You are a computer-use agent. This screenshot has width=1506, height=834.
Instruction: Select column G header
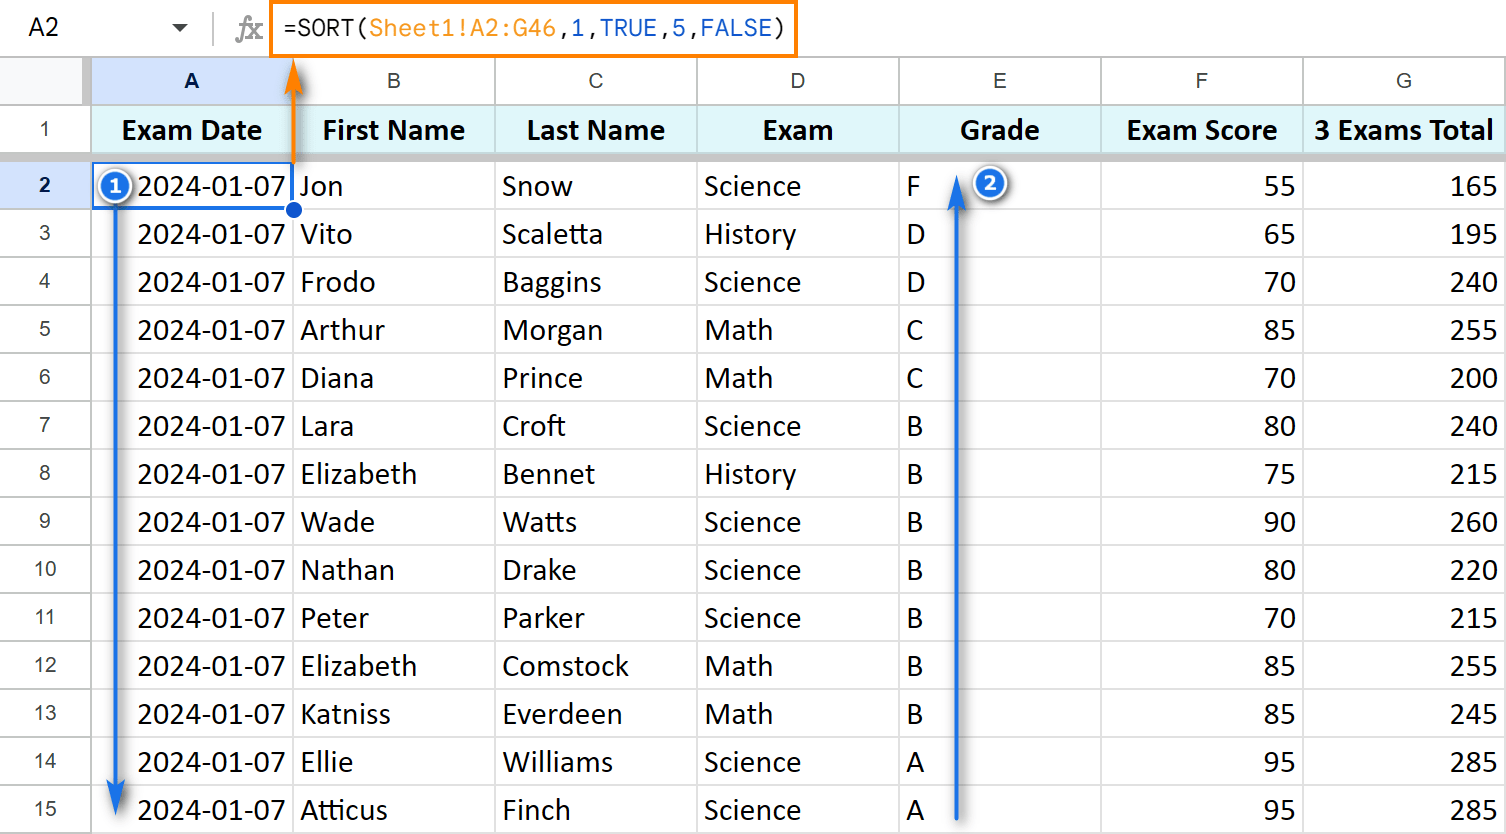click(x=1404, y=81)
